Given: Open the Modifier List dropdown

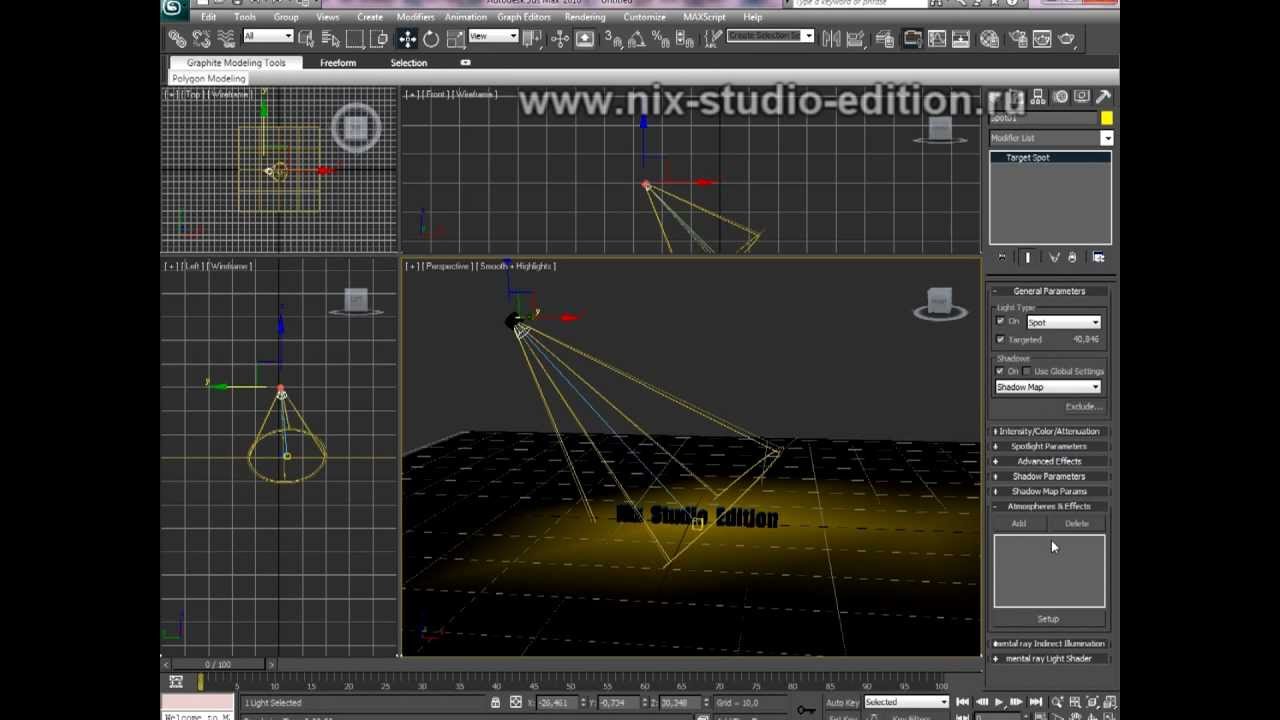Looking at the screenshot, I should pos(1051,138).
